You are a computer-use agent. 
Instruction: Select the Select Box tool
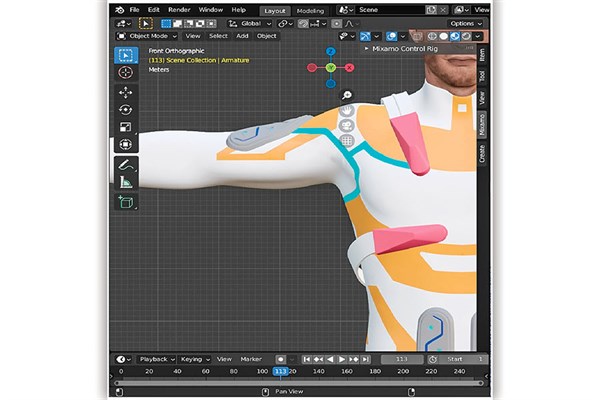126,55
